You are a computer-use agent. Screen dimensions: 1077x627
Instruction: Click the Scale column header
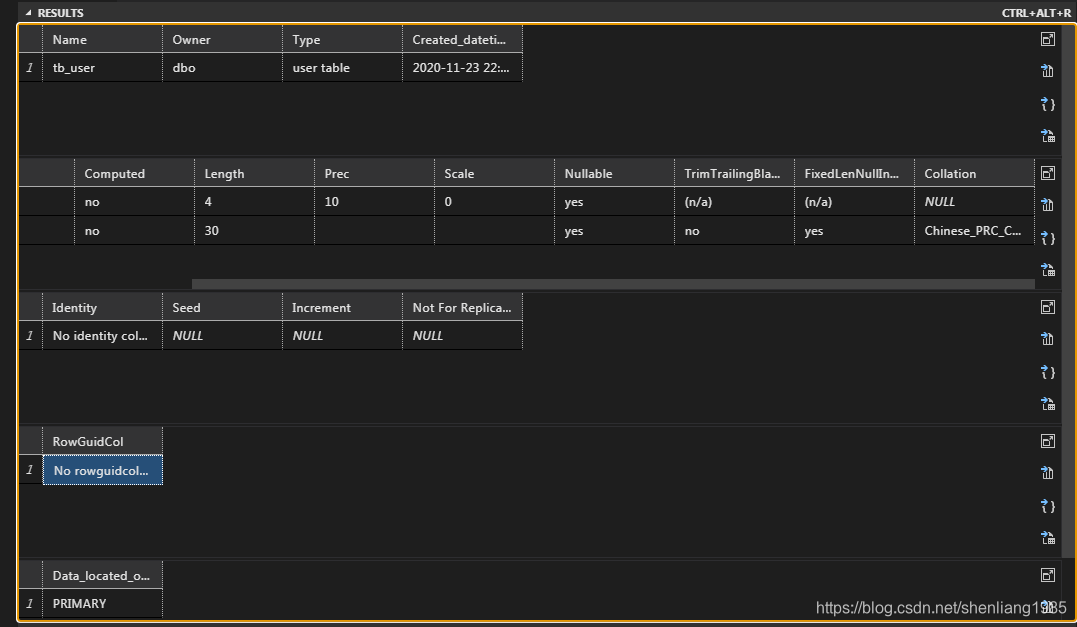[x=495, y=173]
